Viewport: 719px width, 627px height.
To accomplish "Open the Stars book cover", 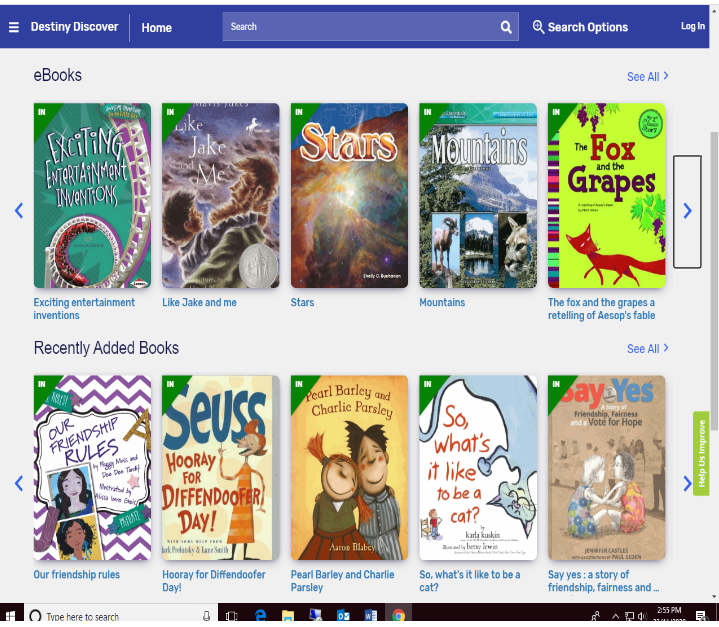I will click(349, 195).
